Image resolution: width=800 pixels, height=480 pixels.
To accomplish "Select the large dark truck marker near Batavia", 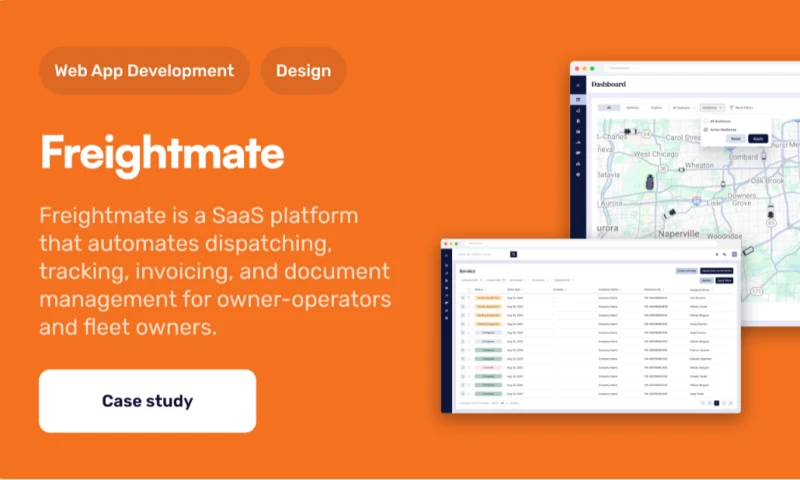I will tap(649, 182).
